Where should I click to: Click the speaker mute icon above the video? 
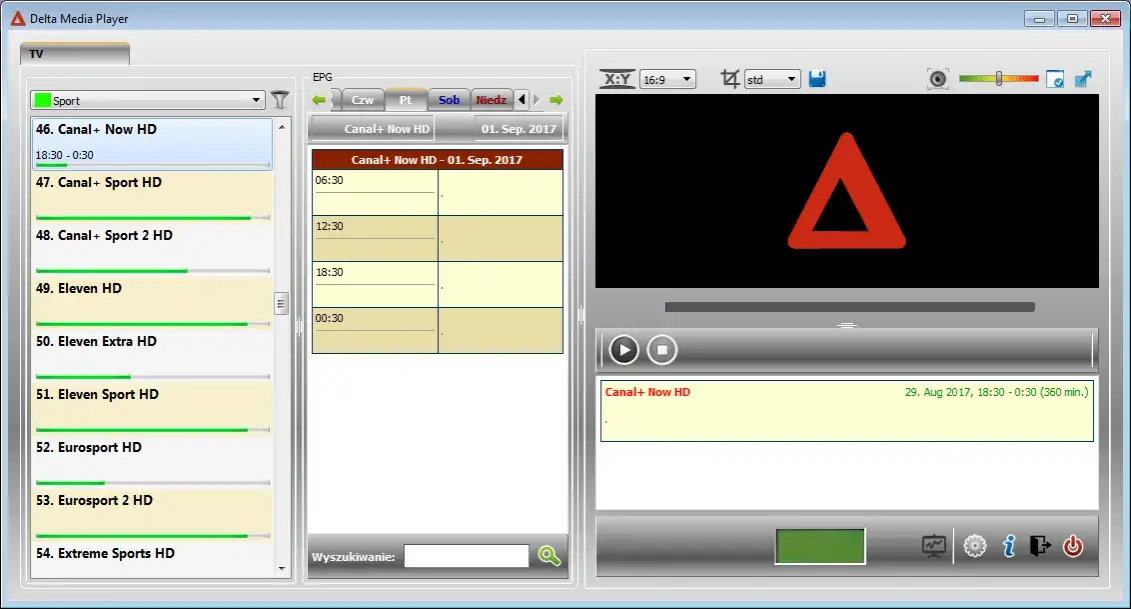[938, 78]
